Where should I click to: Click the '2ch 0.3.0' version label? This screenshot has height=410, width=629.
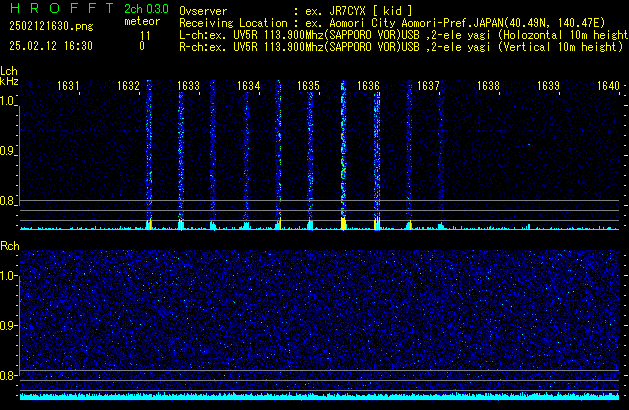146,8
